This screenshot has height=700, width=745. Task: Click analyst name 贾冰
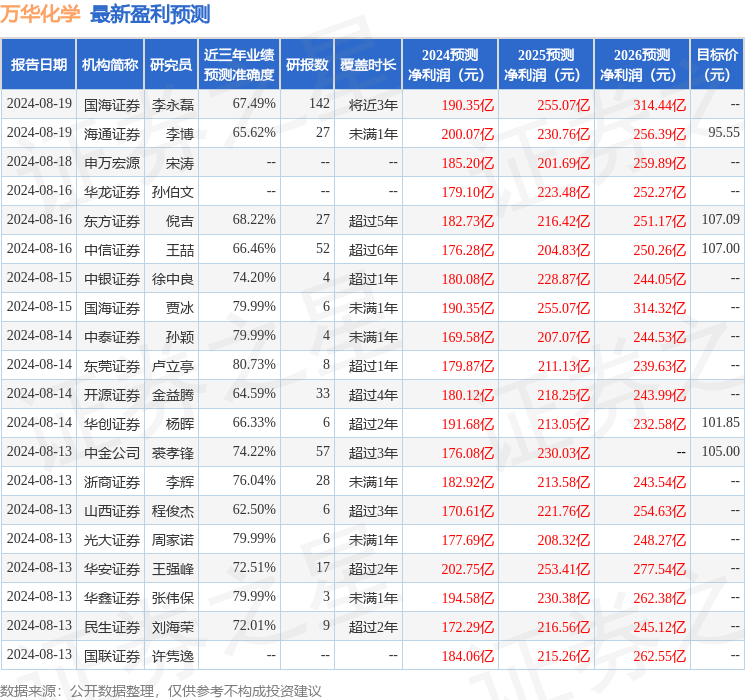pos(180,308)
